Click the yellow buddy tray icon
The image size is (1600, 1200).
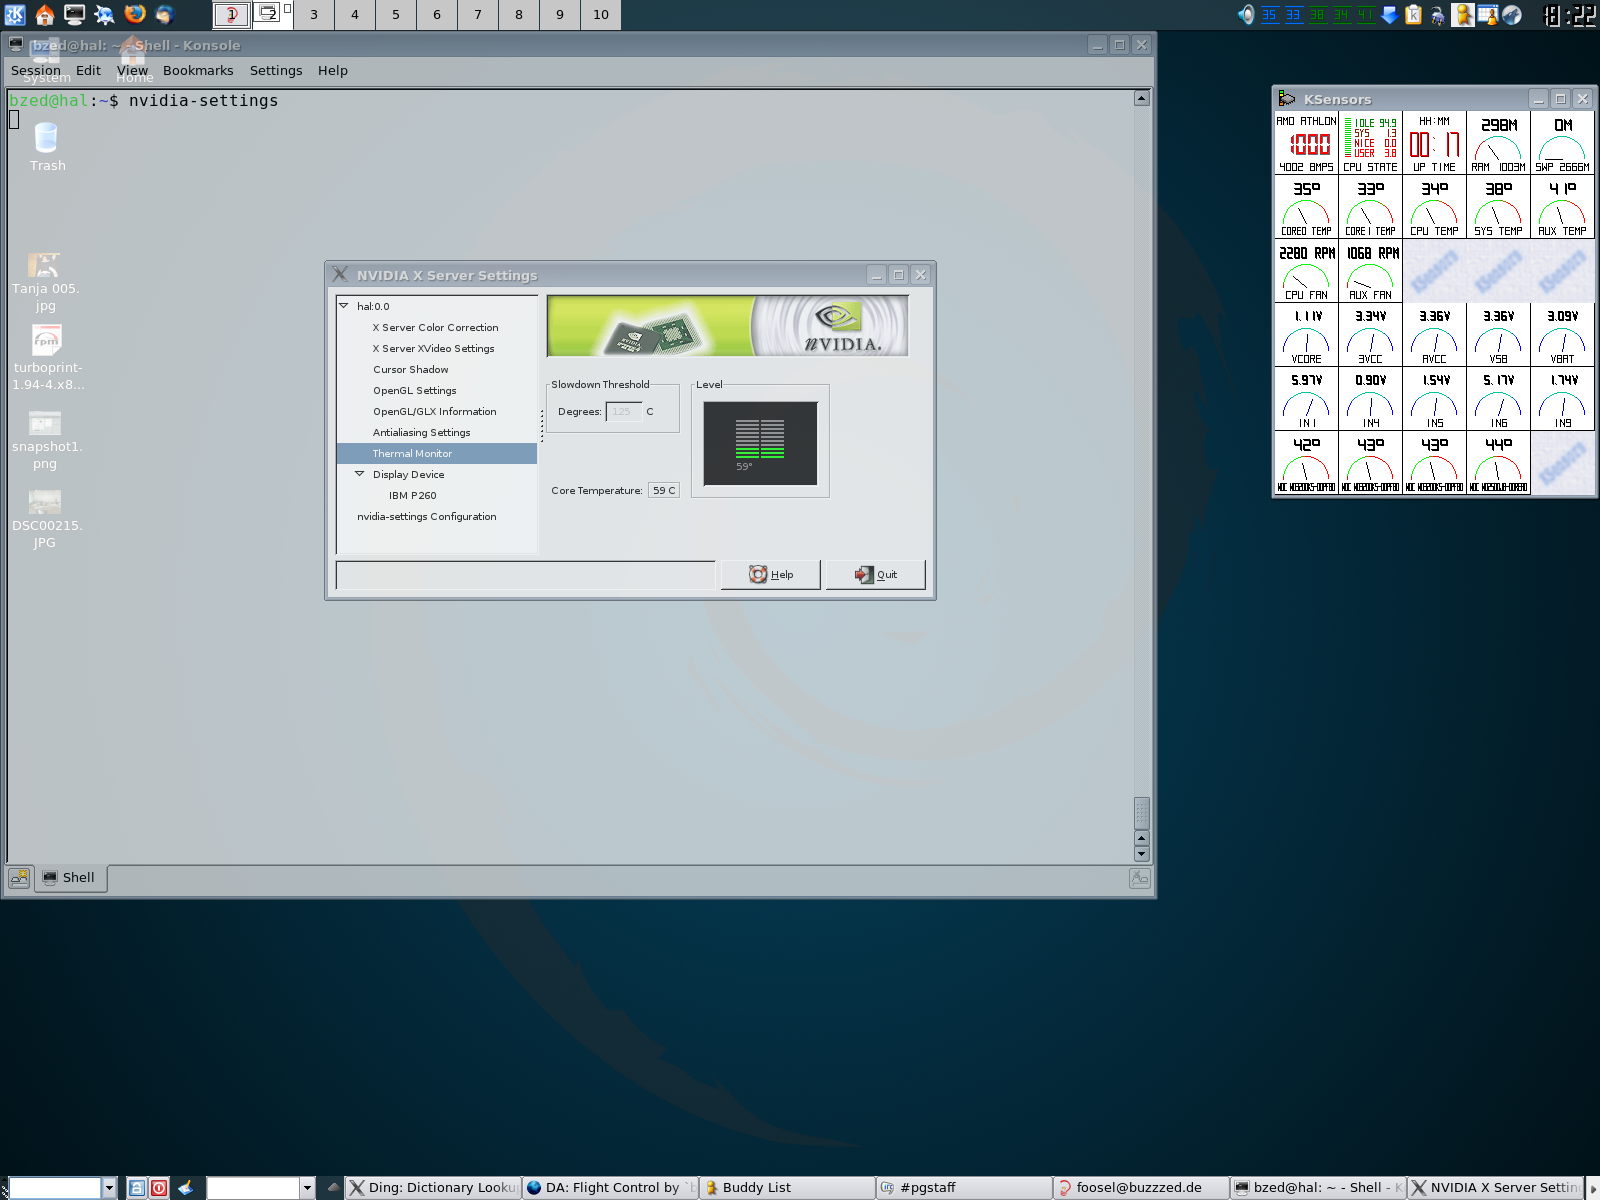click(x=1463, y=14)
